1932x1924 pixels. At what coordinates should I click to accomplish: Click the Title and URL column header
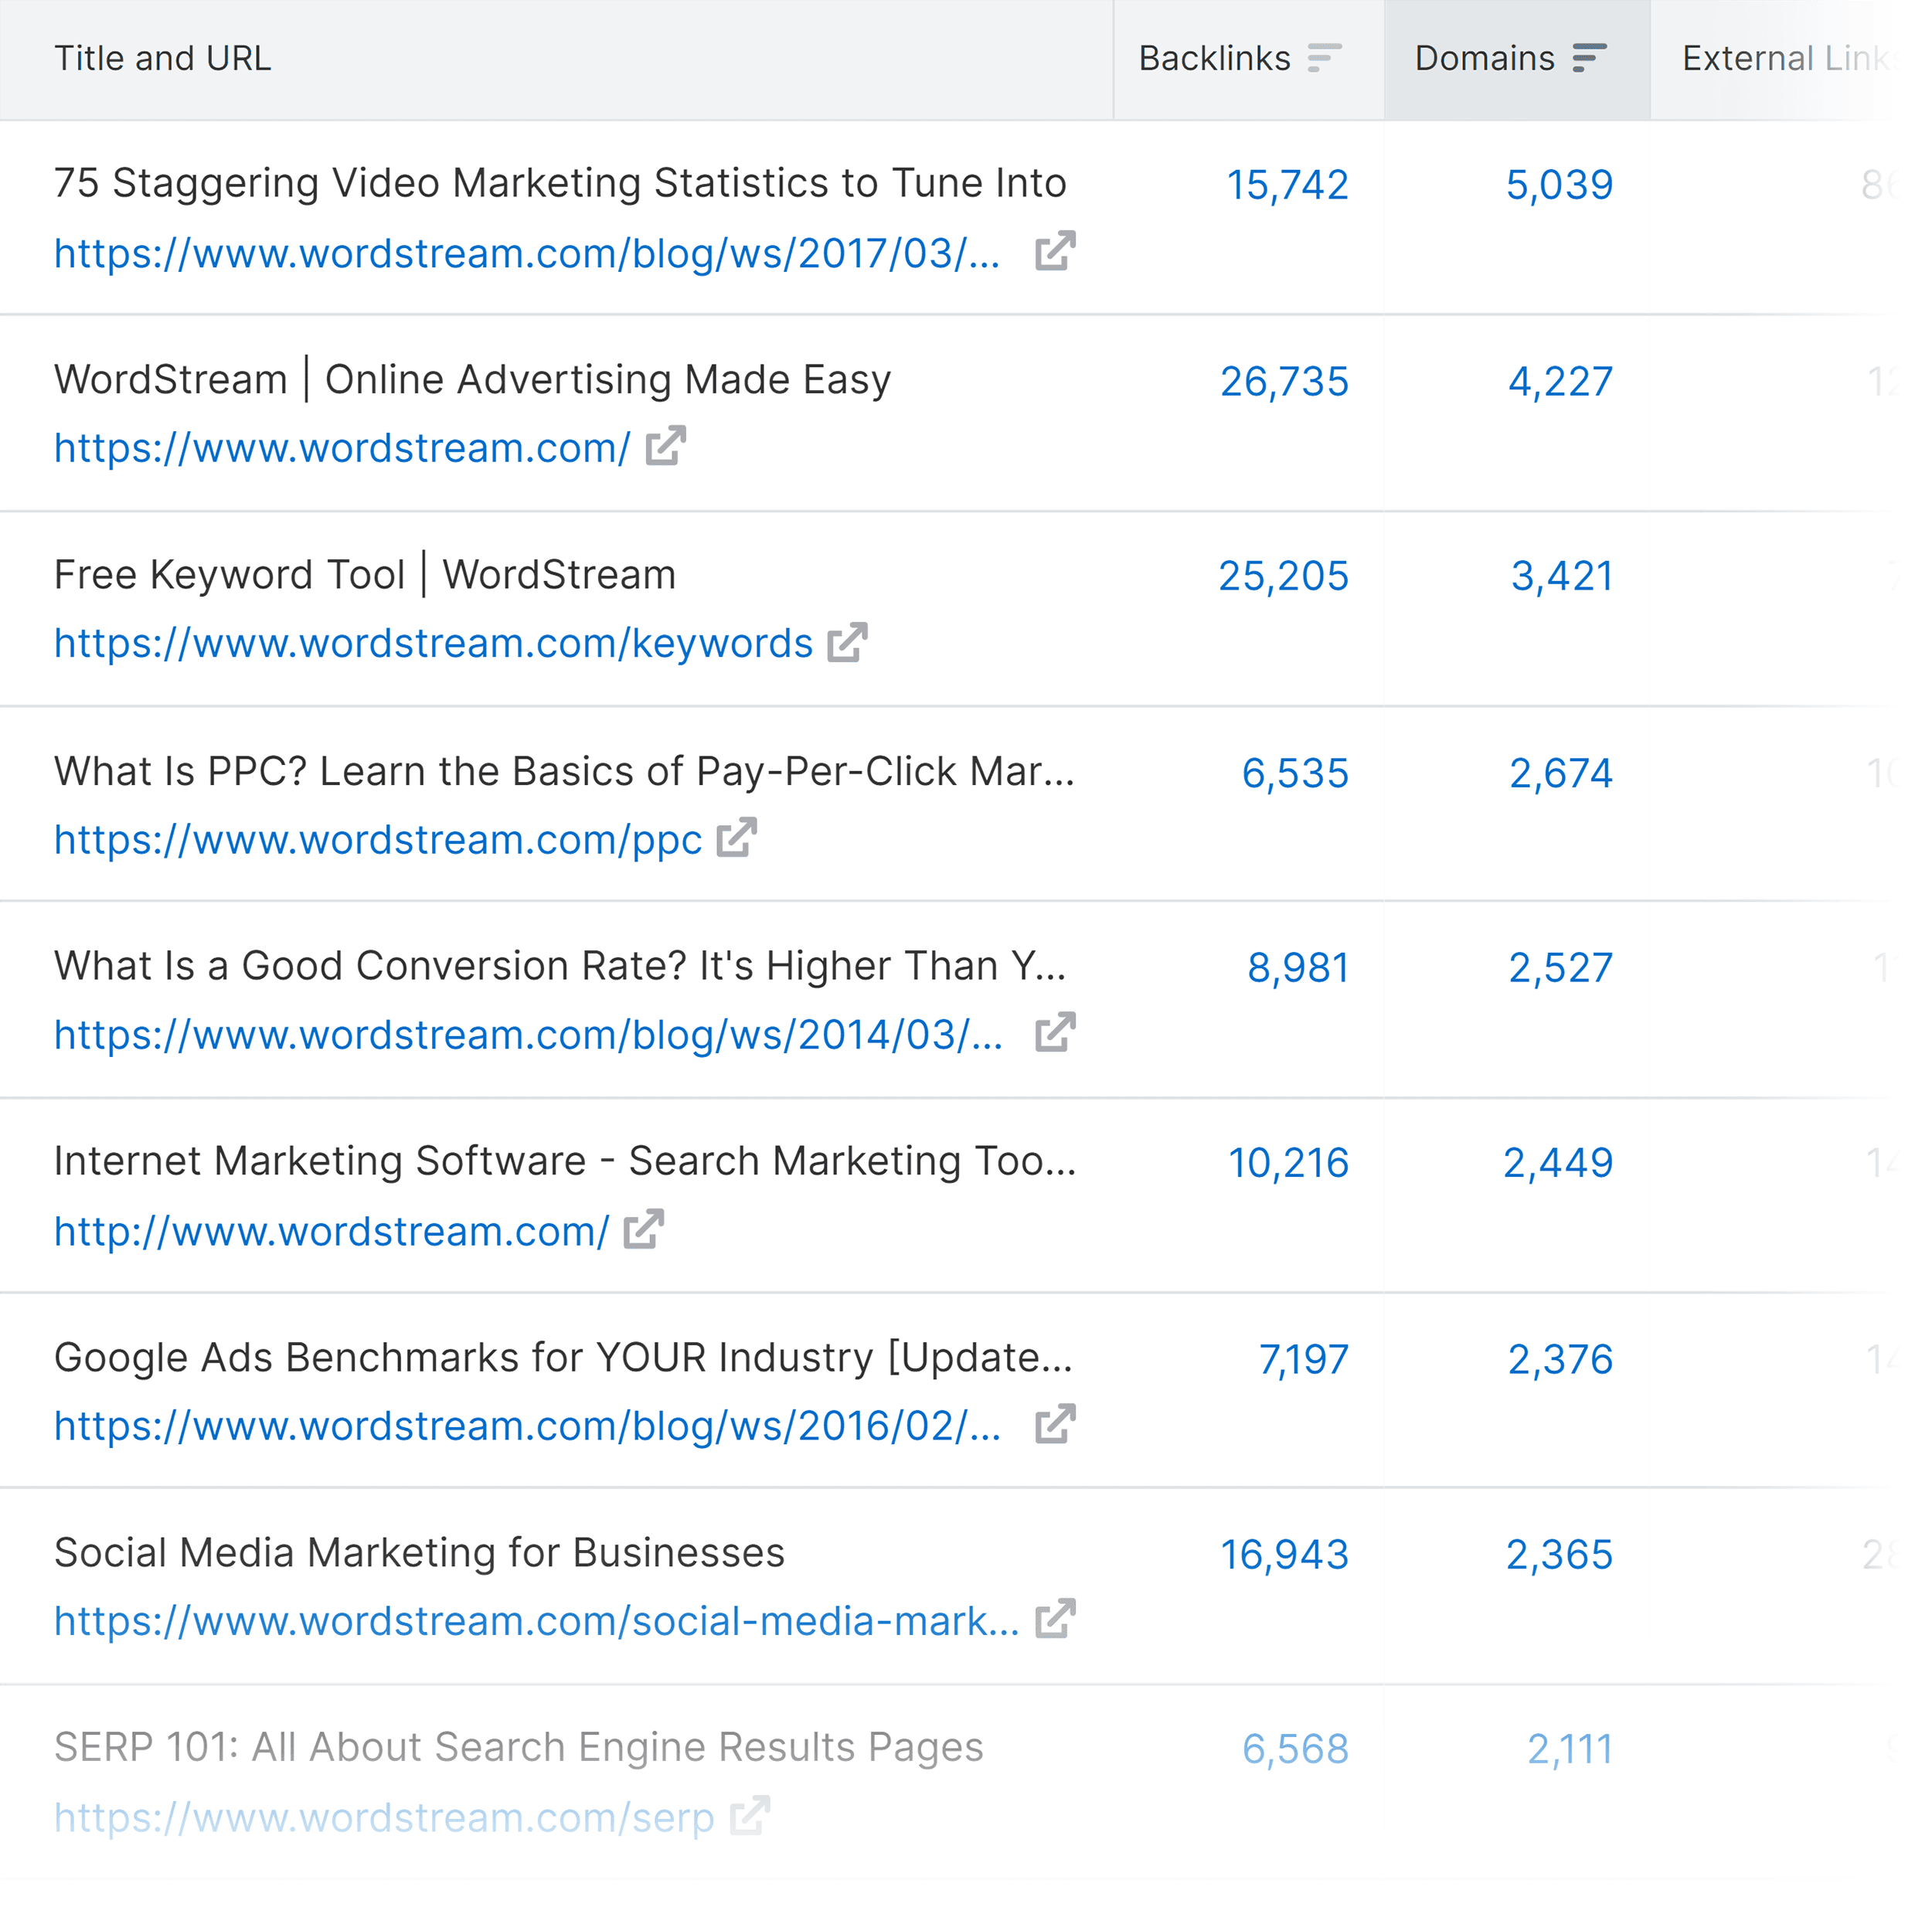click(x=162, y=58)
